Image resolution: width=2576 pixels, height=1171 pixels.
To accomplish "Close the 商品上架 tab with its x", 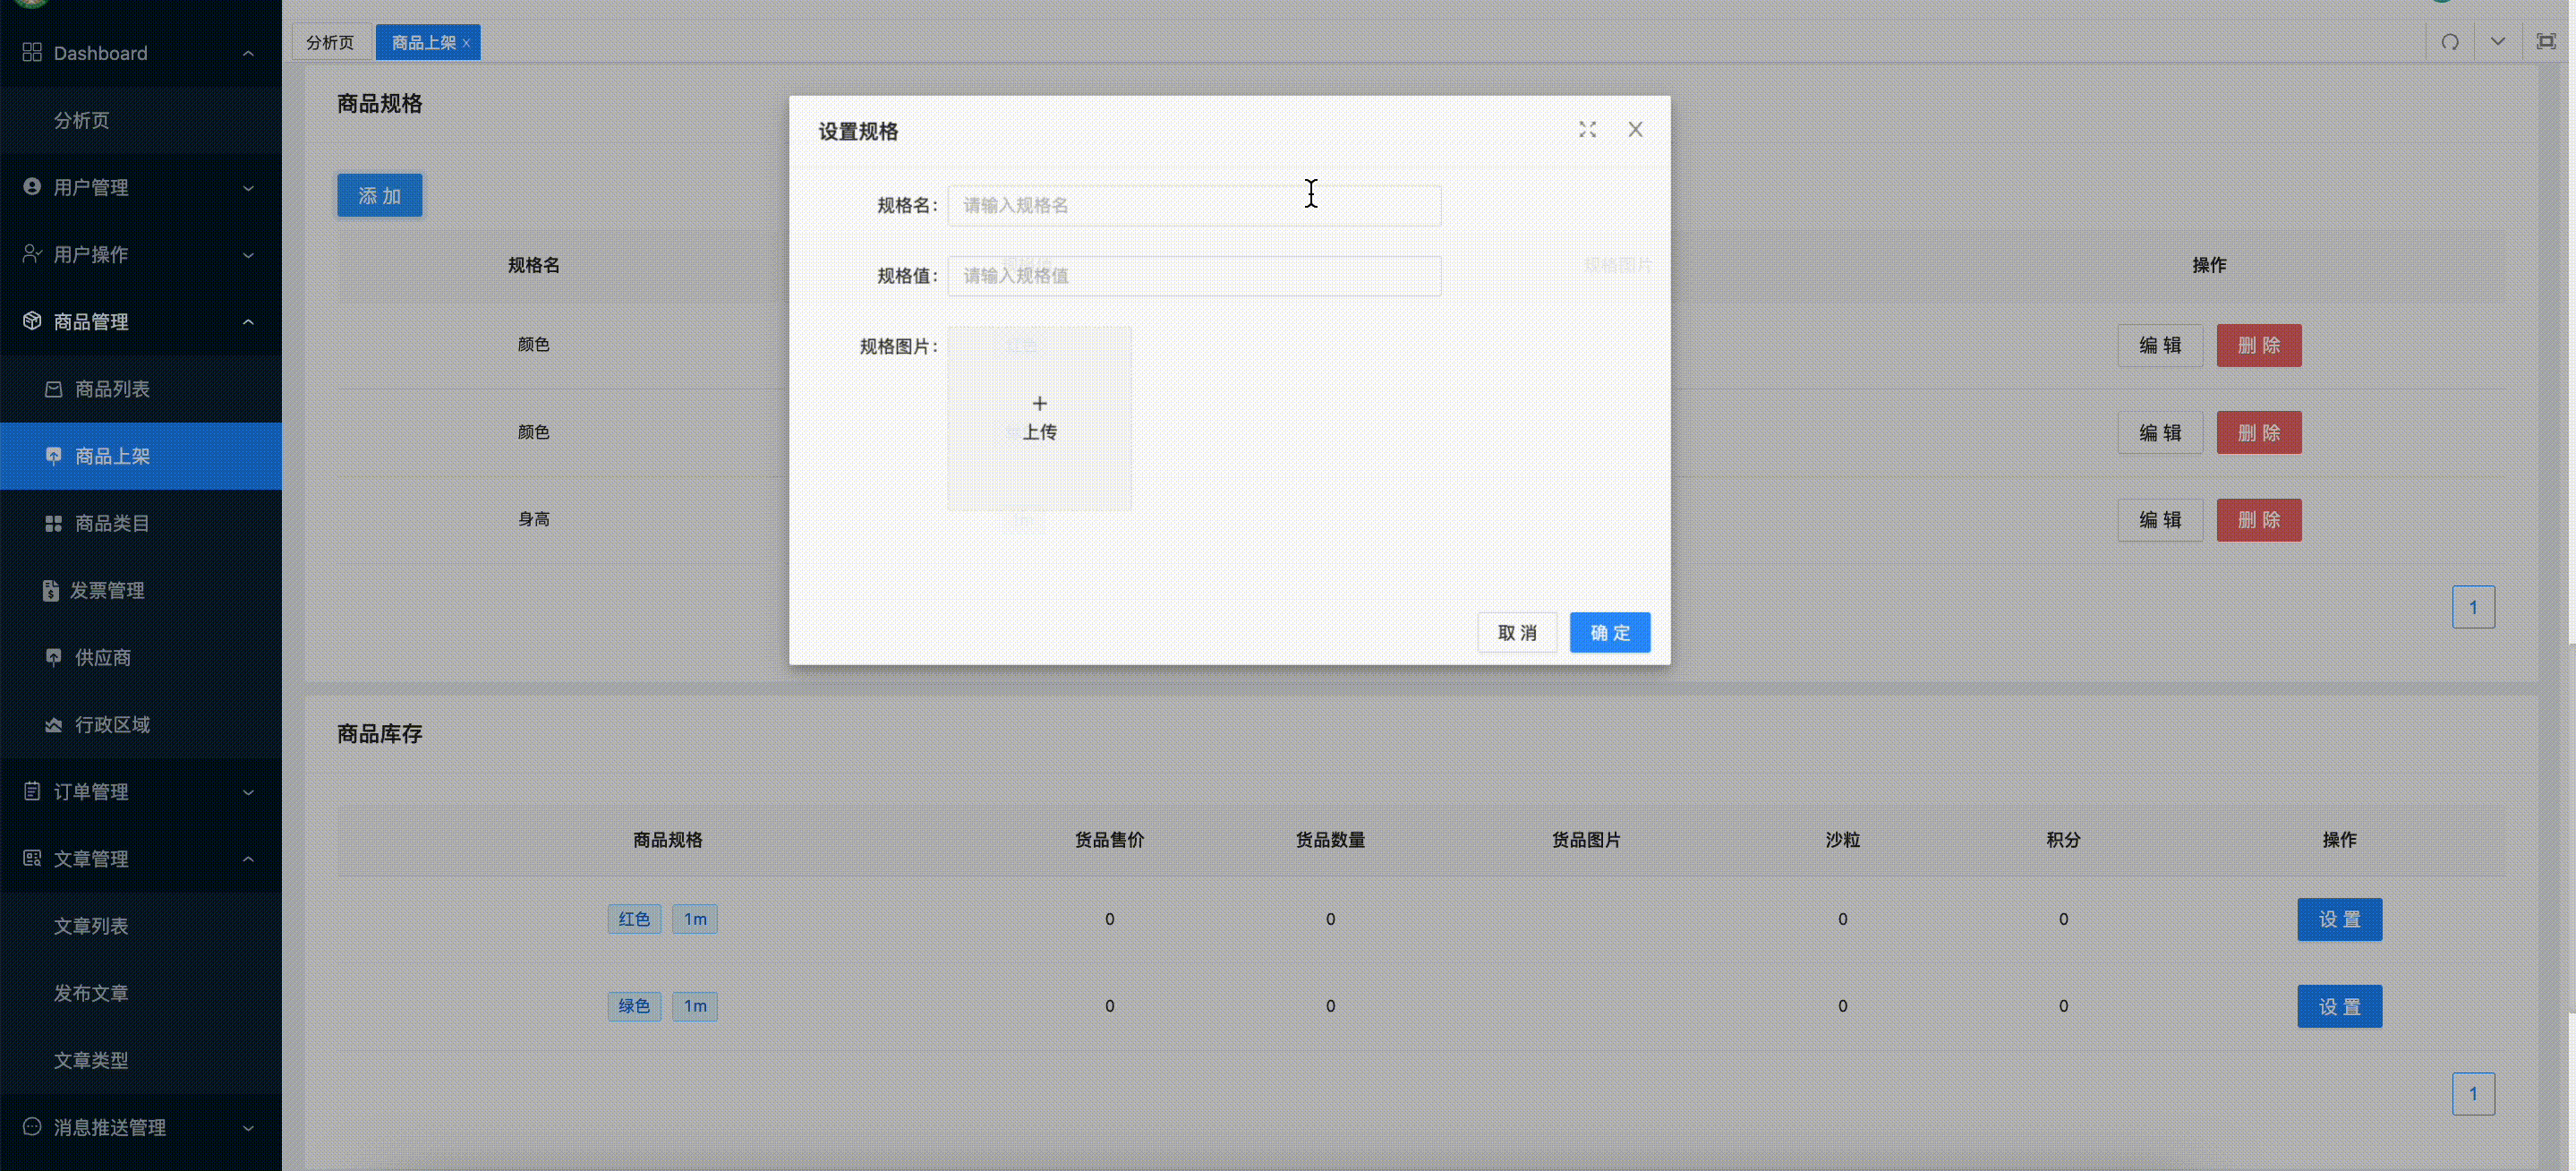I will coord(466,43).
